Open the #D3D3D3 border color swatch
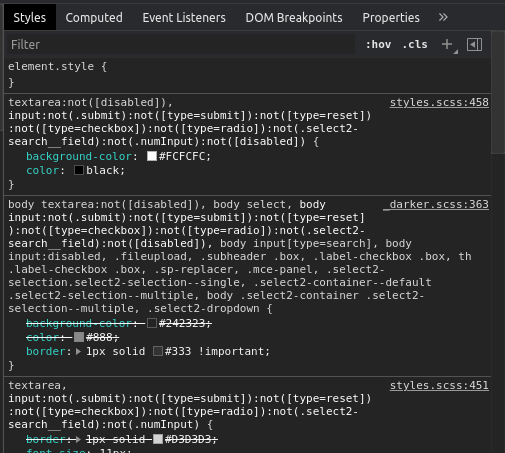 (158, 439)
